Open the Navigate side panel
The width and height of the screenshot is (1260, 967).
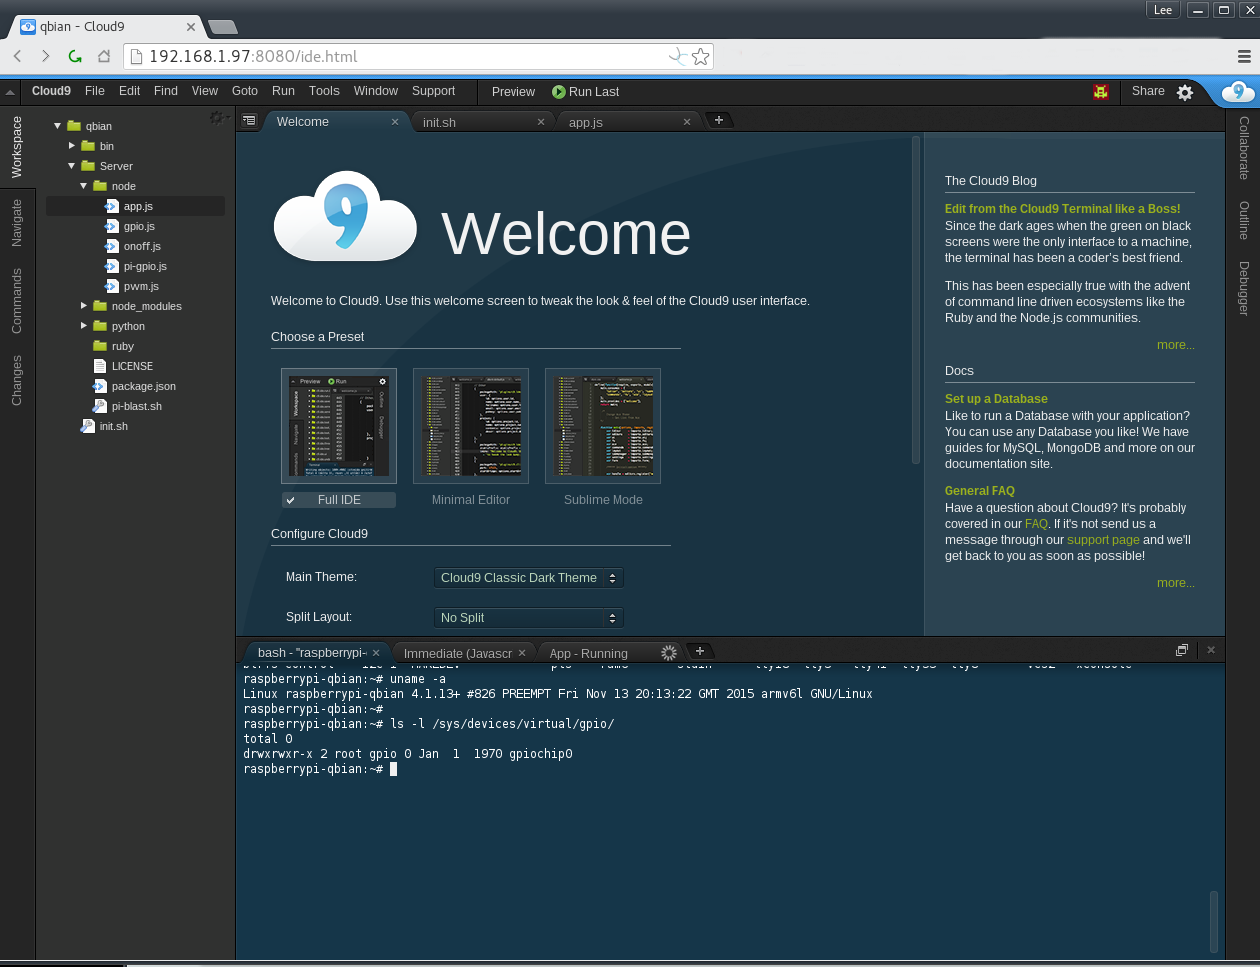tap(17, 222)
